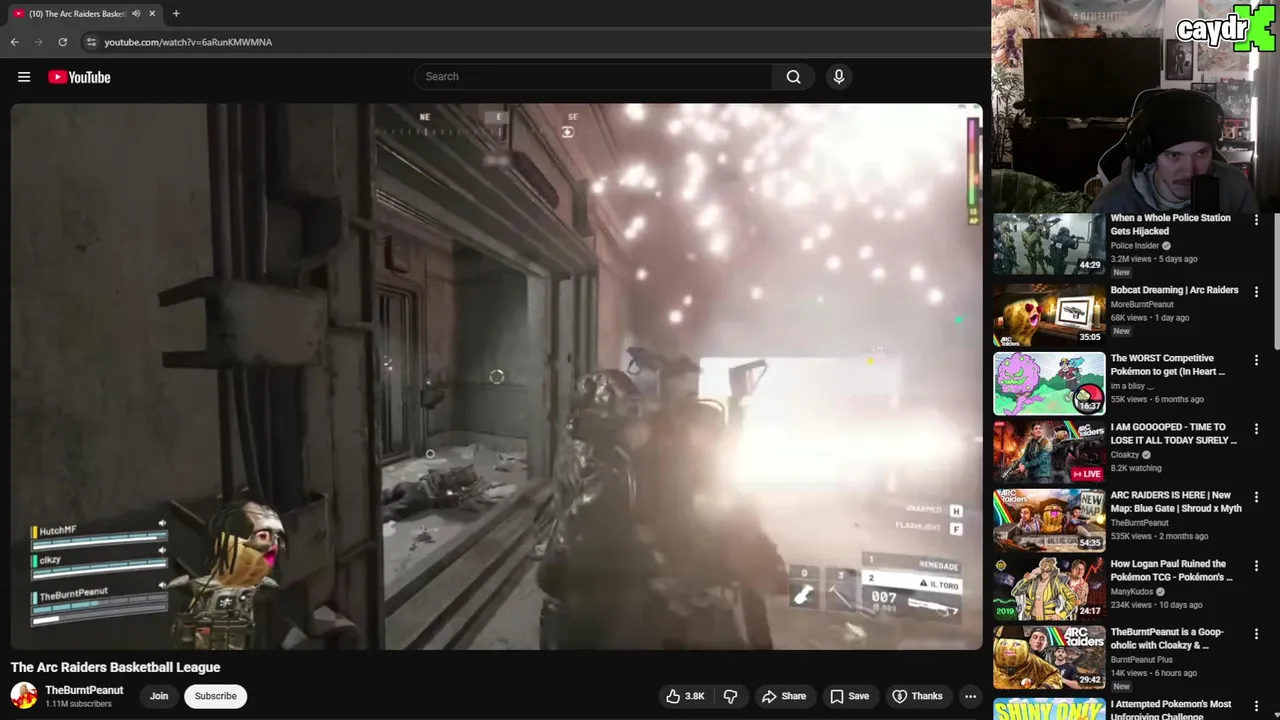Open title 'I Attempted Pokemon's Most Unforgiving Challenge'
The width and height of the screenshot is (1280, 720).
click(x=1171, y=709)
